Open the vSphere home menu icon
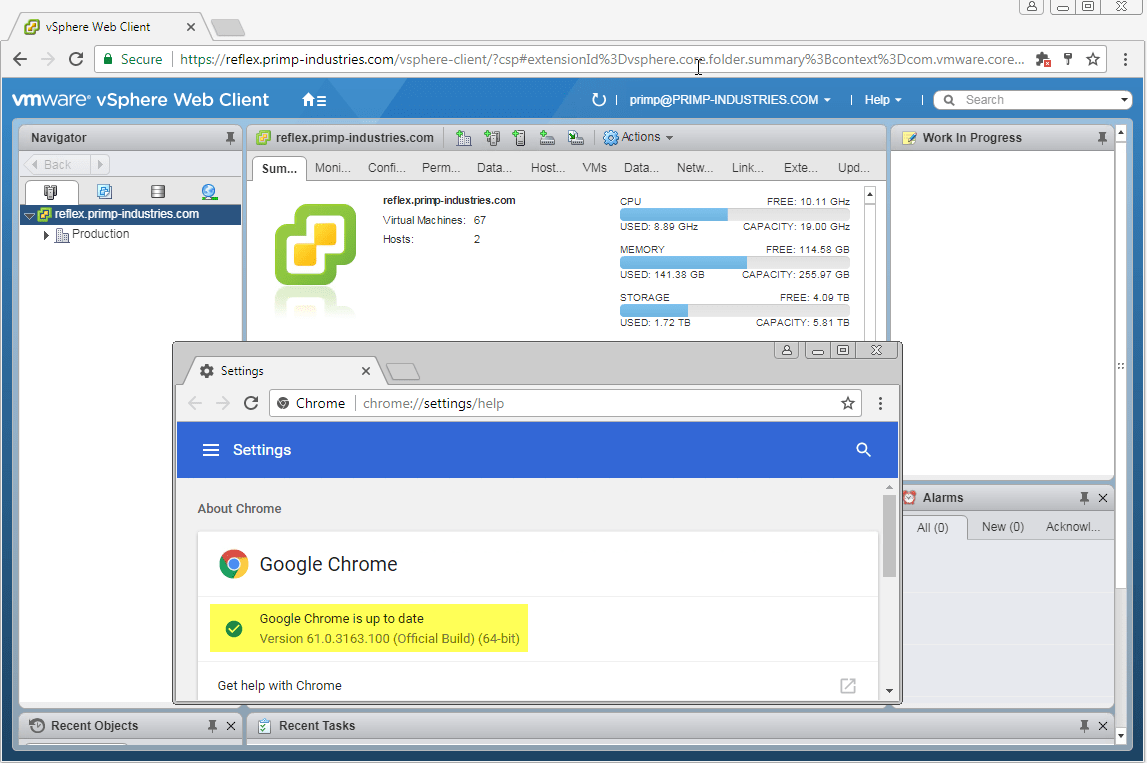The image size is (1147, 763). (314, 100)
